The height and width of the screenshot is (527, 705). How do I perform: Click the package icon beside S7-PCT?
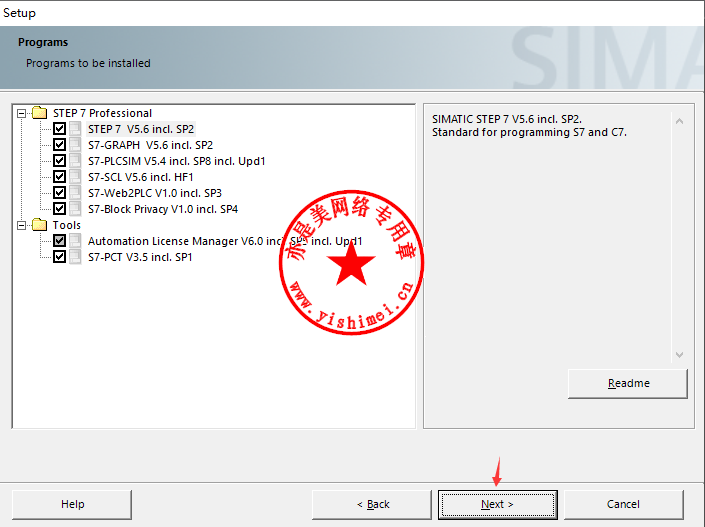tap(76, 257)
